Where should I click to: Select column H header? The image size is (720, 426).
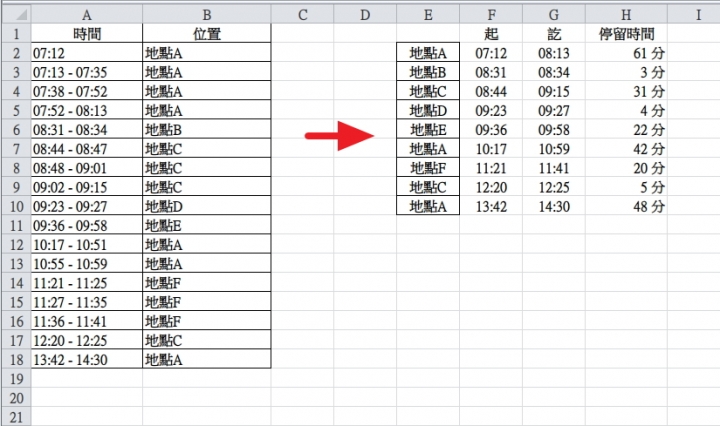pyautogui.click(x=626, y=14)
